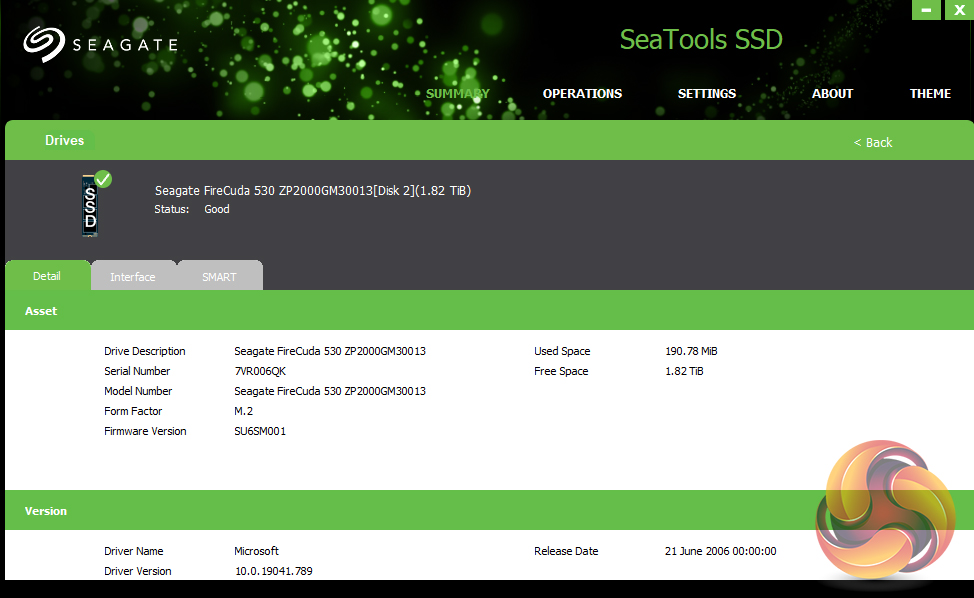
Task: Click the 'Firmware Version' label
Action: tap(145, 431)
